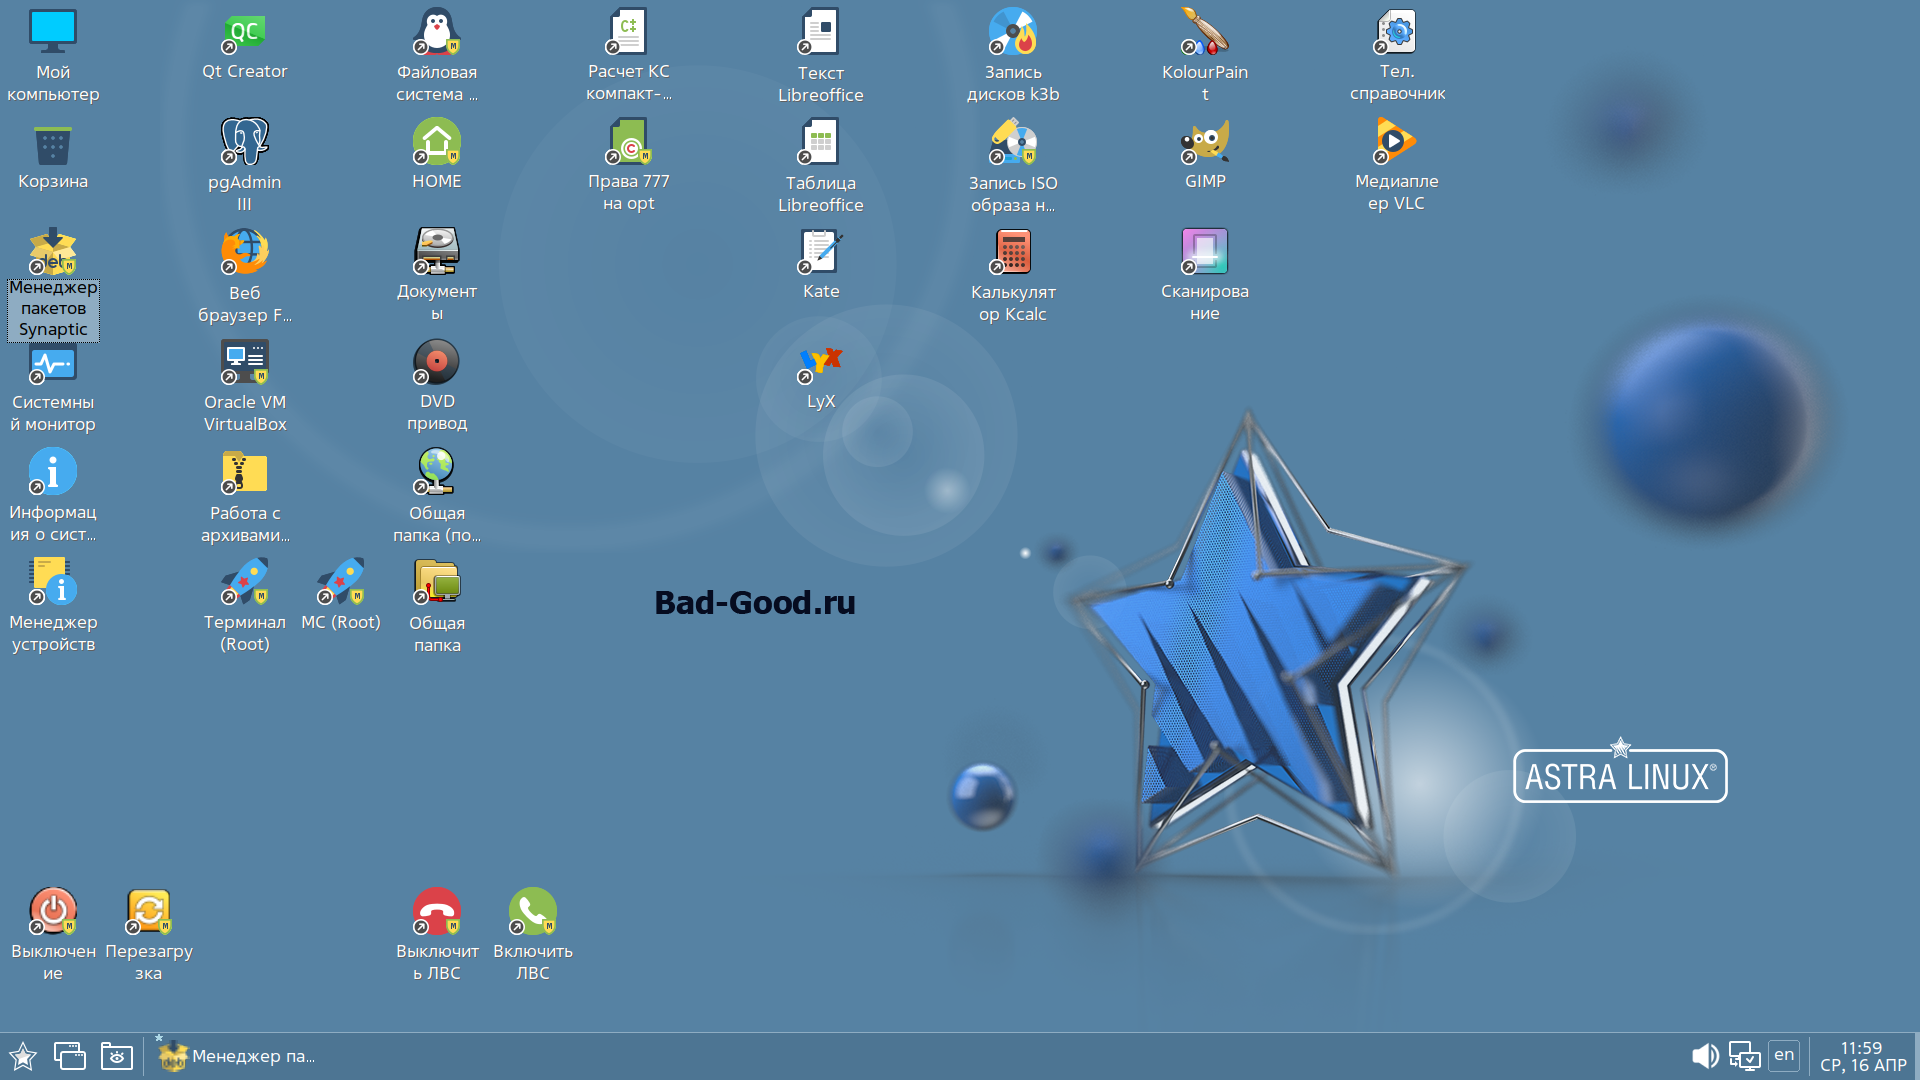Open the file manager taskbar icon
Viewport: 1920px width, 1080px height.
(x=117, y=1056)
